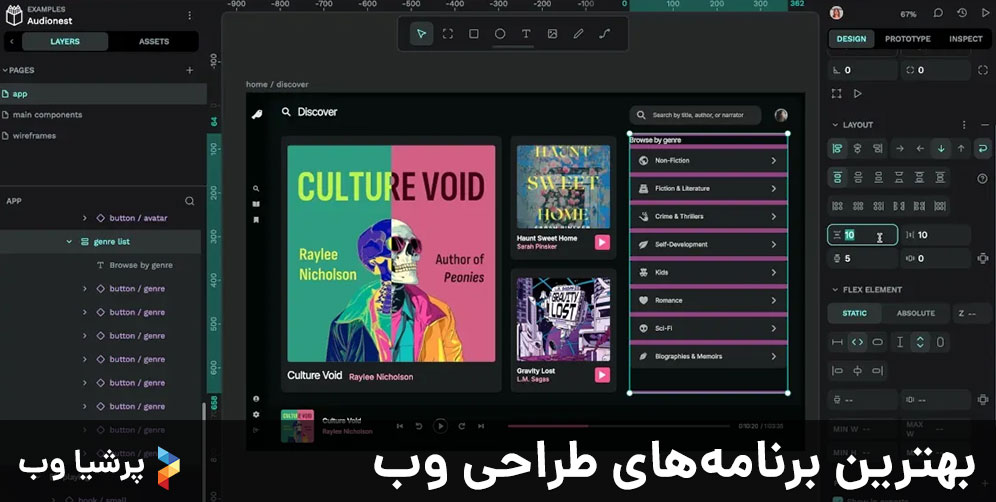The height and width of the screenshot is (502, 996).
Task: Click the row gap field showing 10
Action: point(863,235)
